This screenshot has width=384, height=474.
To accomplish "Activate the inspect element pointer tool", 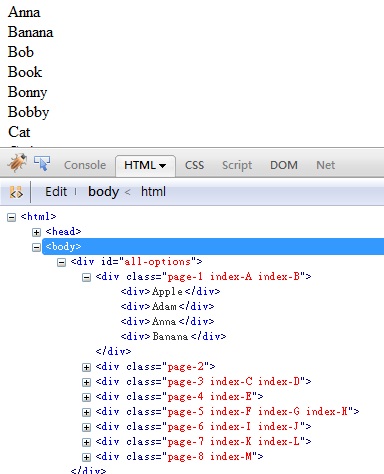I will (x=42, y=163).
